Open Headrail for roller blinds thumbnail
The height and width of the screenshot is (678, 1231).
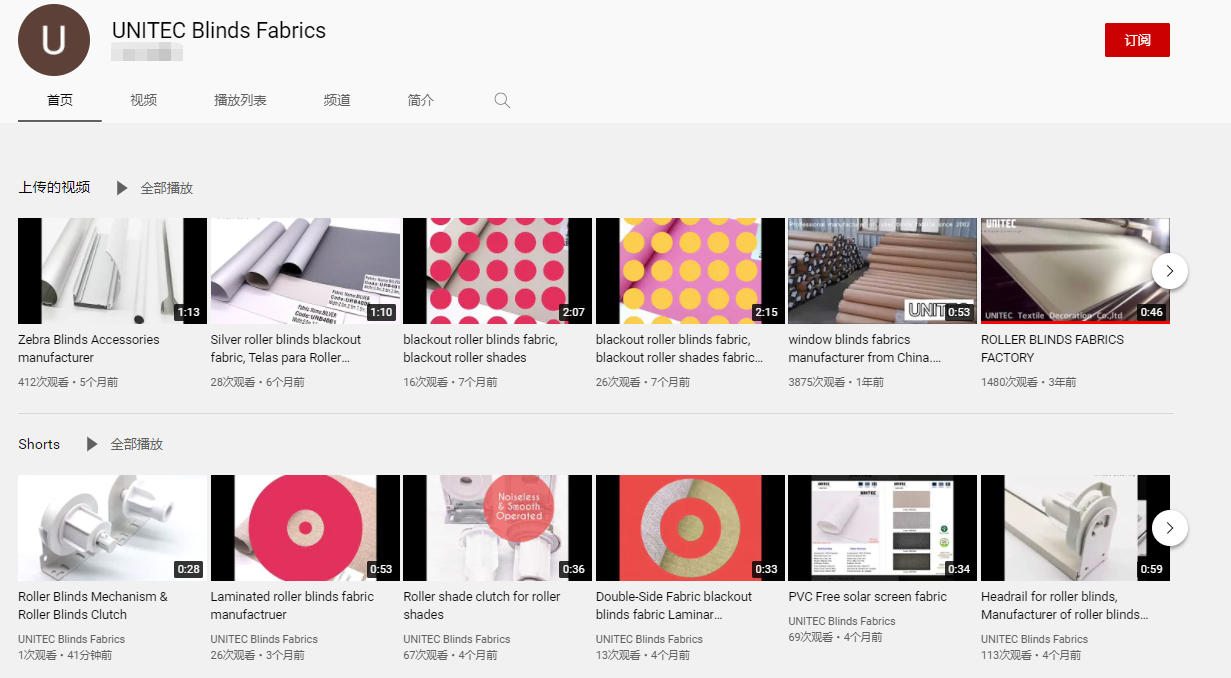(1074, 528)
